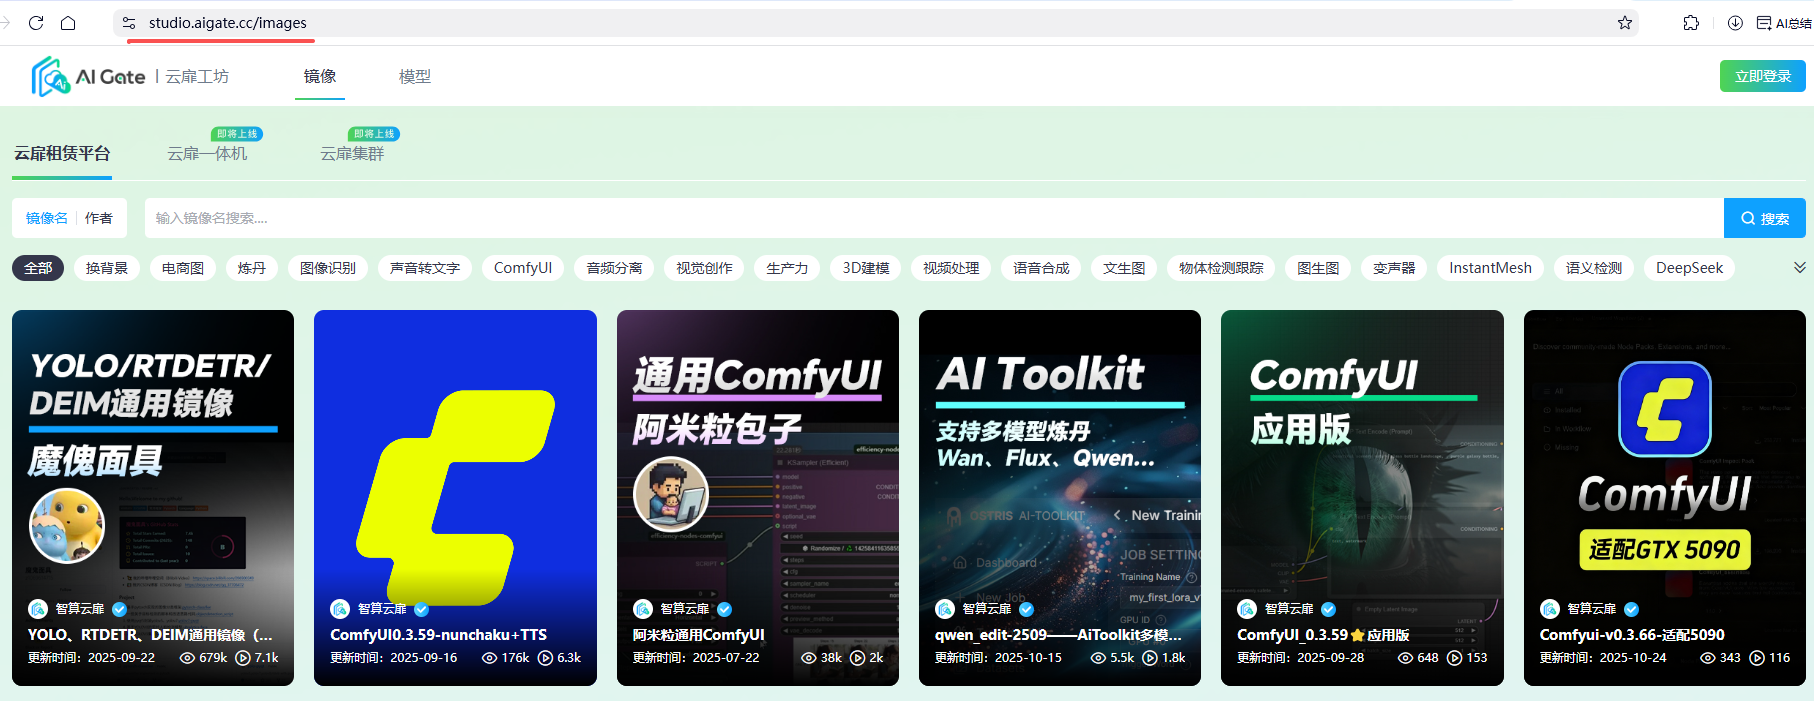Click the ComfyUI_0.3.59 应用版 title link
Image resolution: width=1814 pixels, height=701 pixels.
(x=1323, y=635)
